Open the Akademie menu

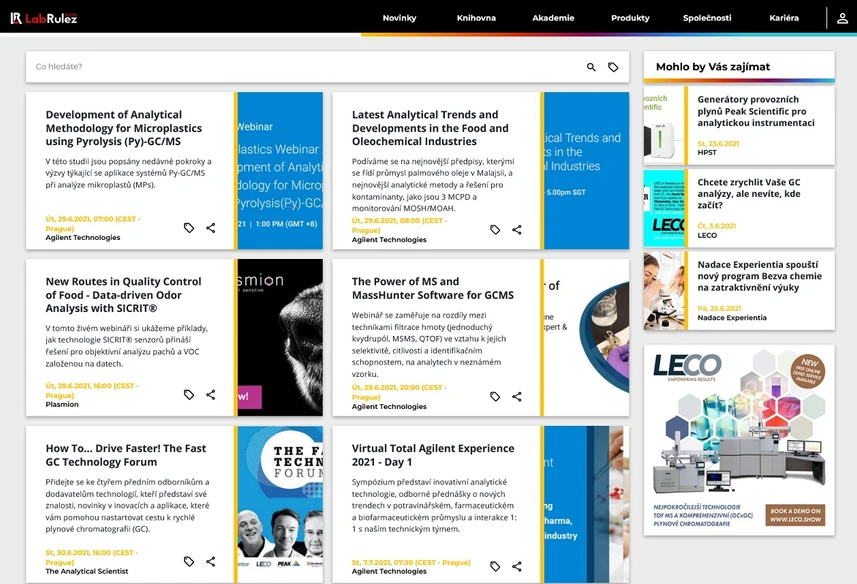tap(553, 18)
